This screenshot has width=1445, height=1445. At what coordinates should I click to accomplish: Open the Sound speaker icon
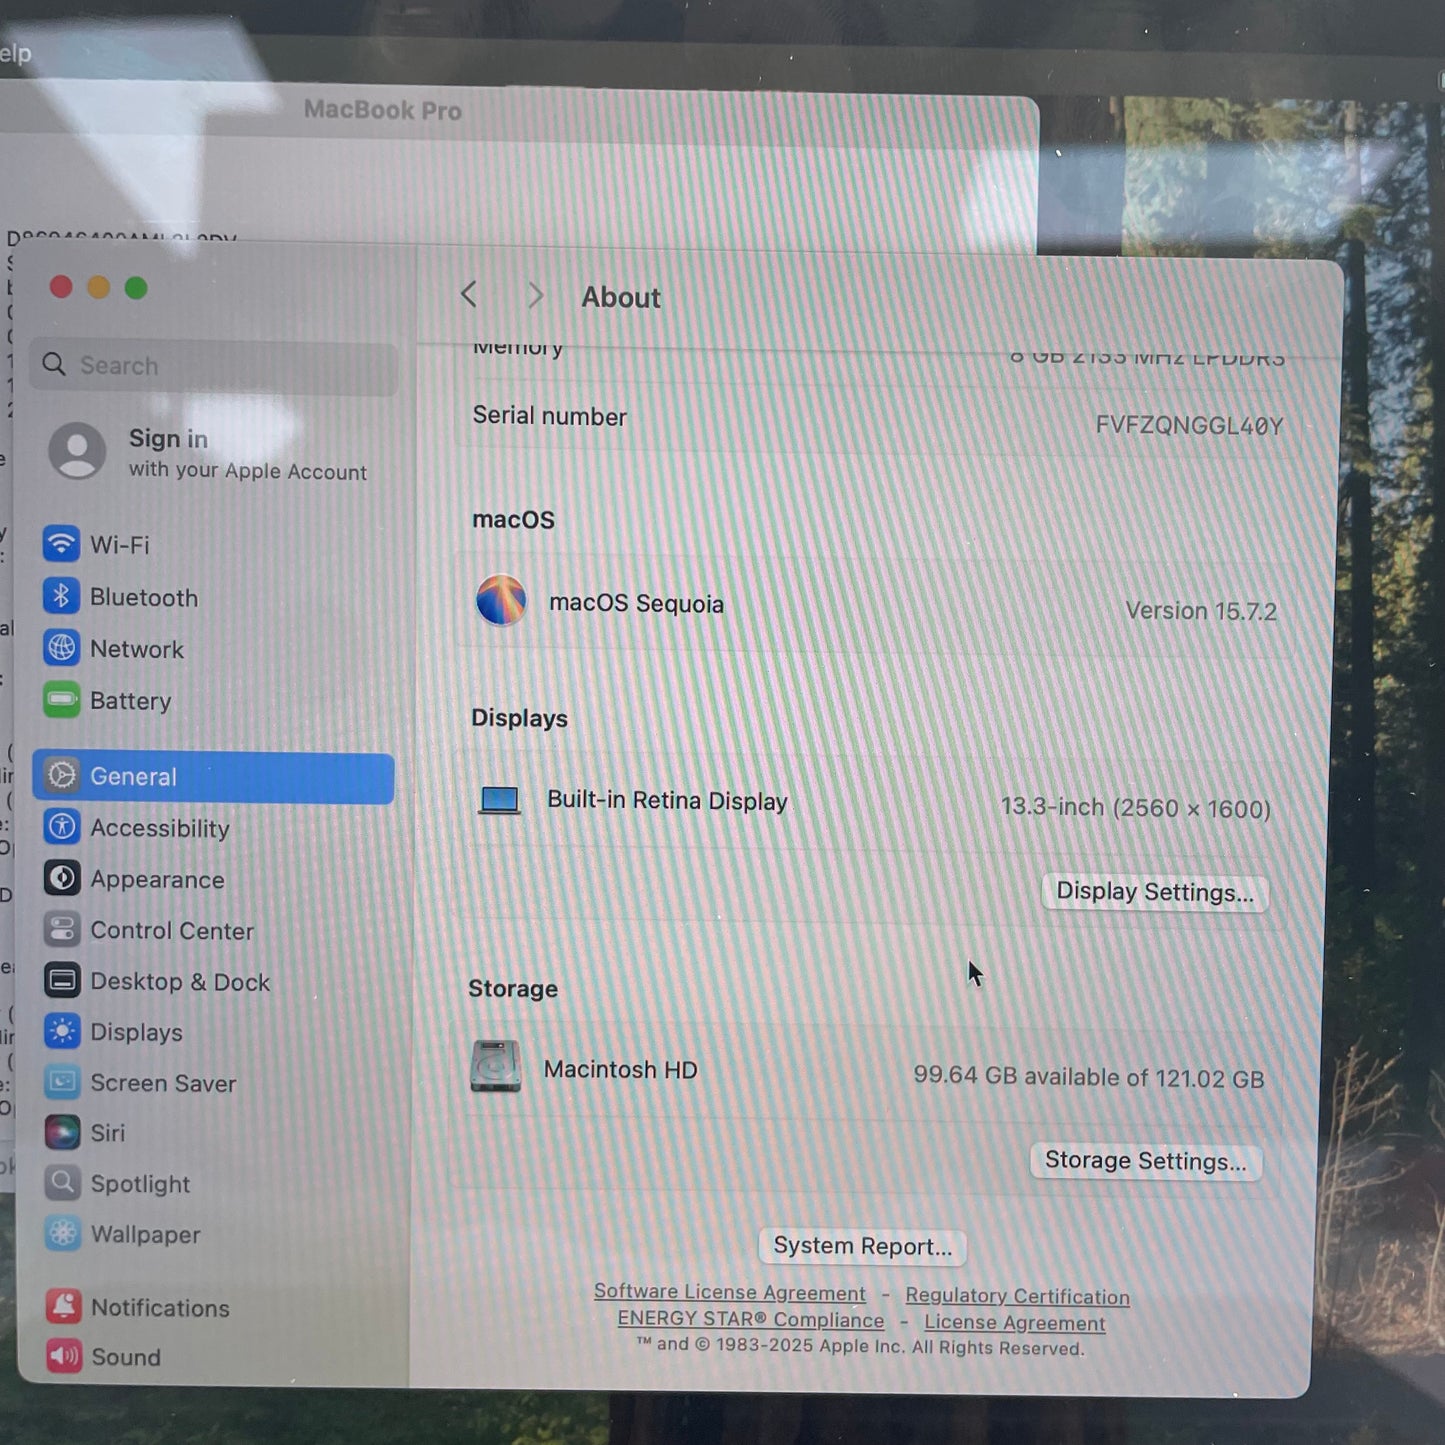coord(63,1356)
